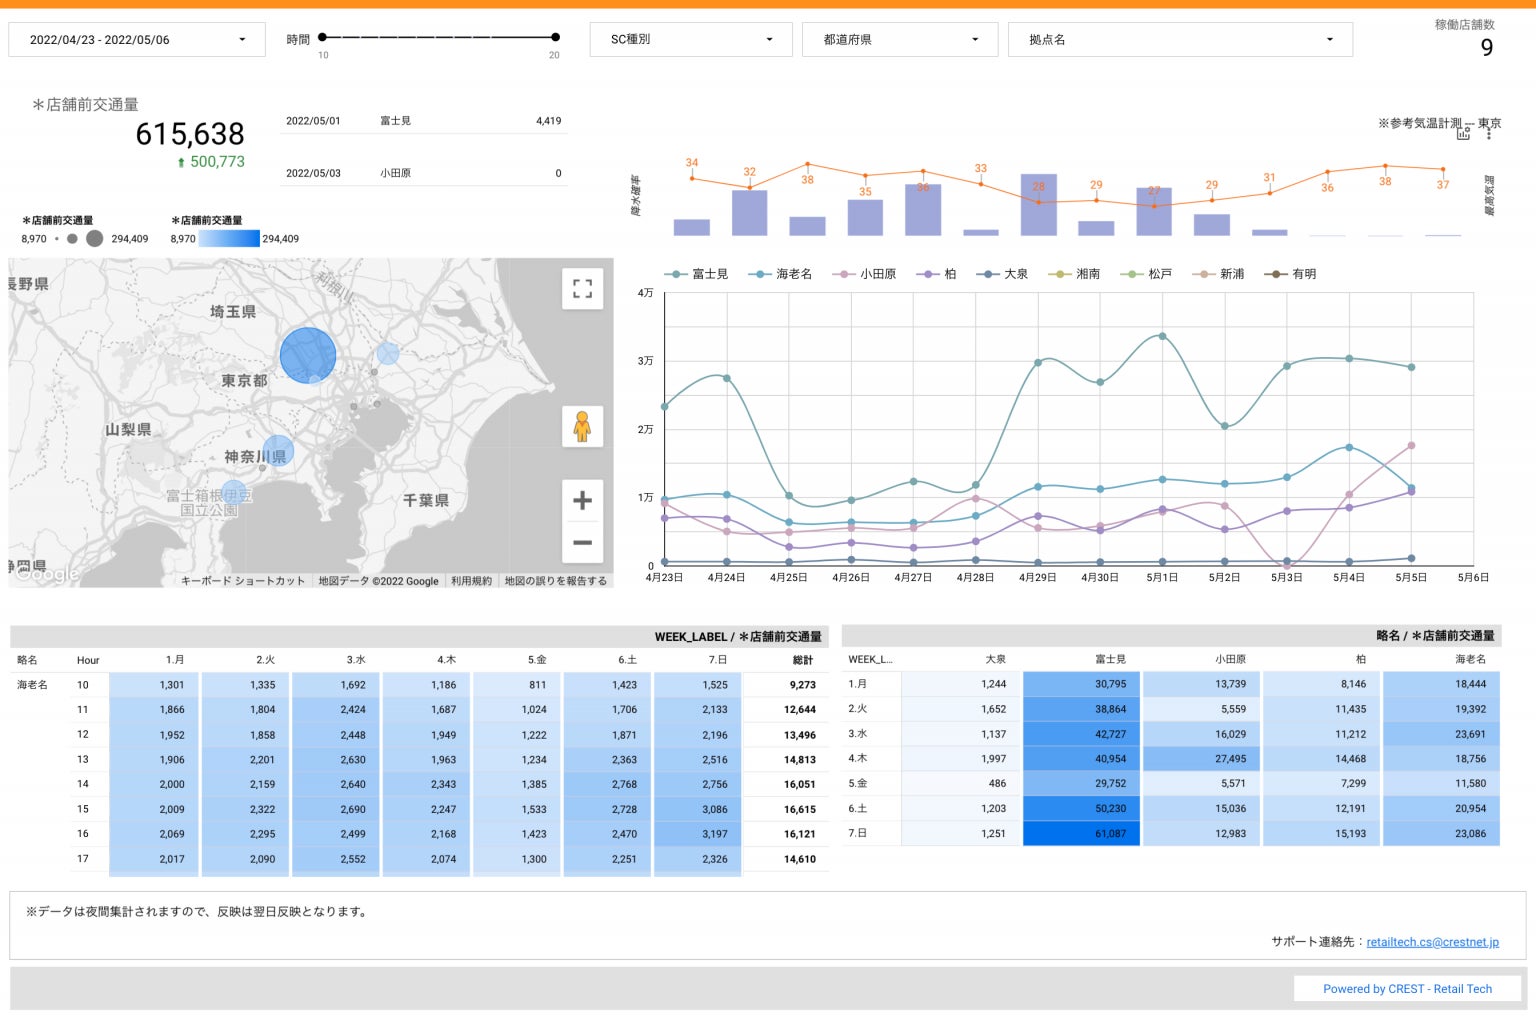Open the date range dropdown 2022/04/23 - 2022/05/06
1536x1017 pixels.
[x=137, y=40]
